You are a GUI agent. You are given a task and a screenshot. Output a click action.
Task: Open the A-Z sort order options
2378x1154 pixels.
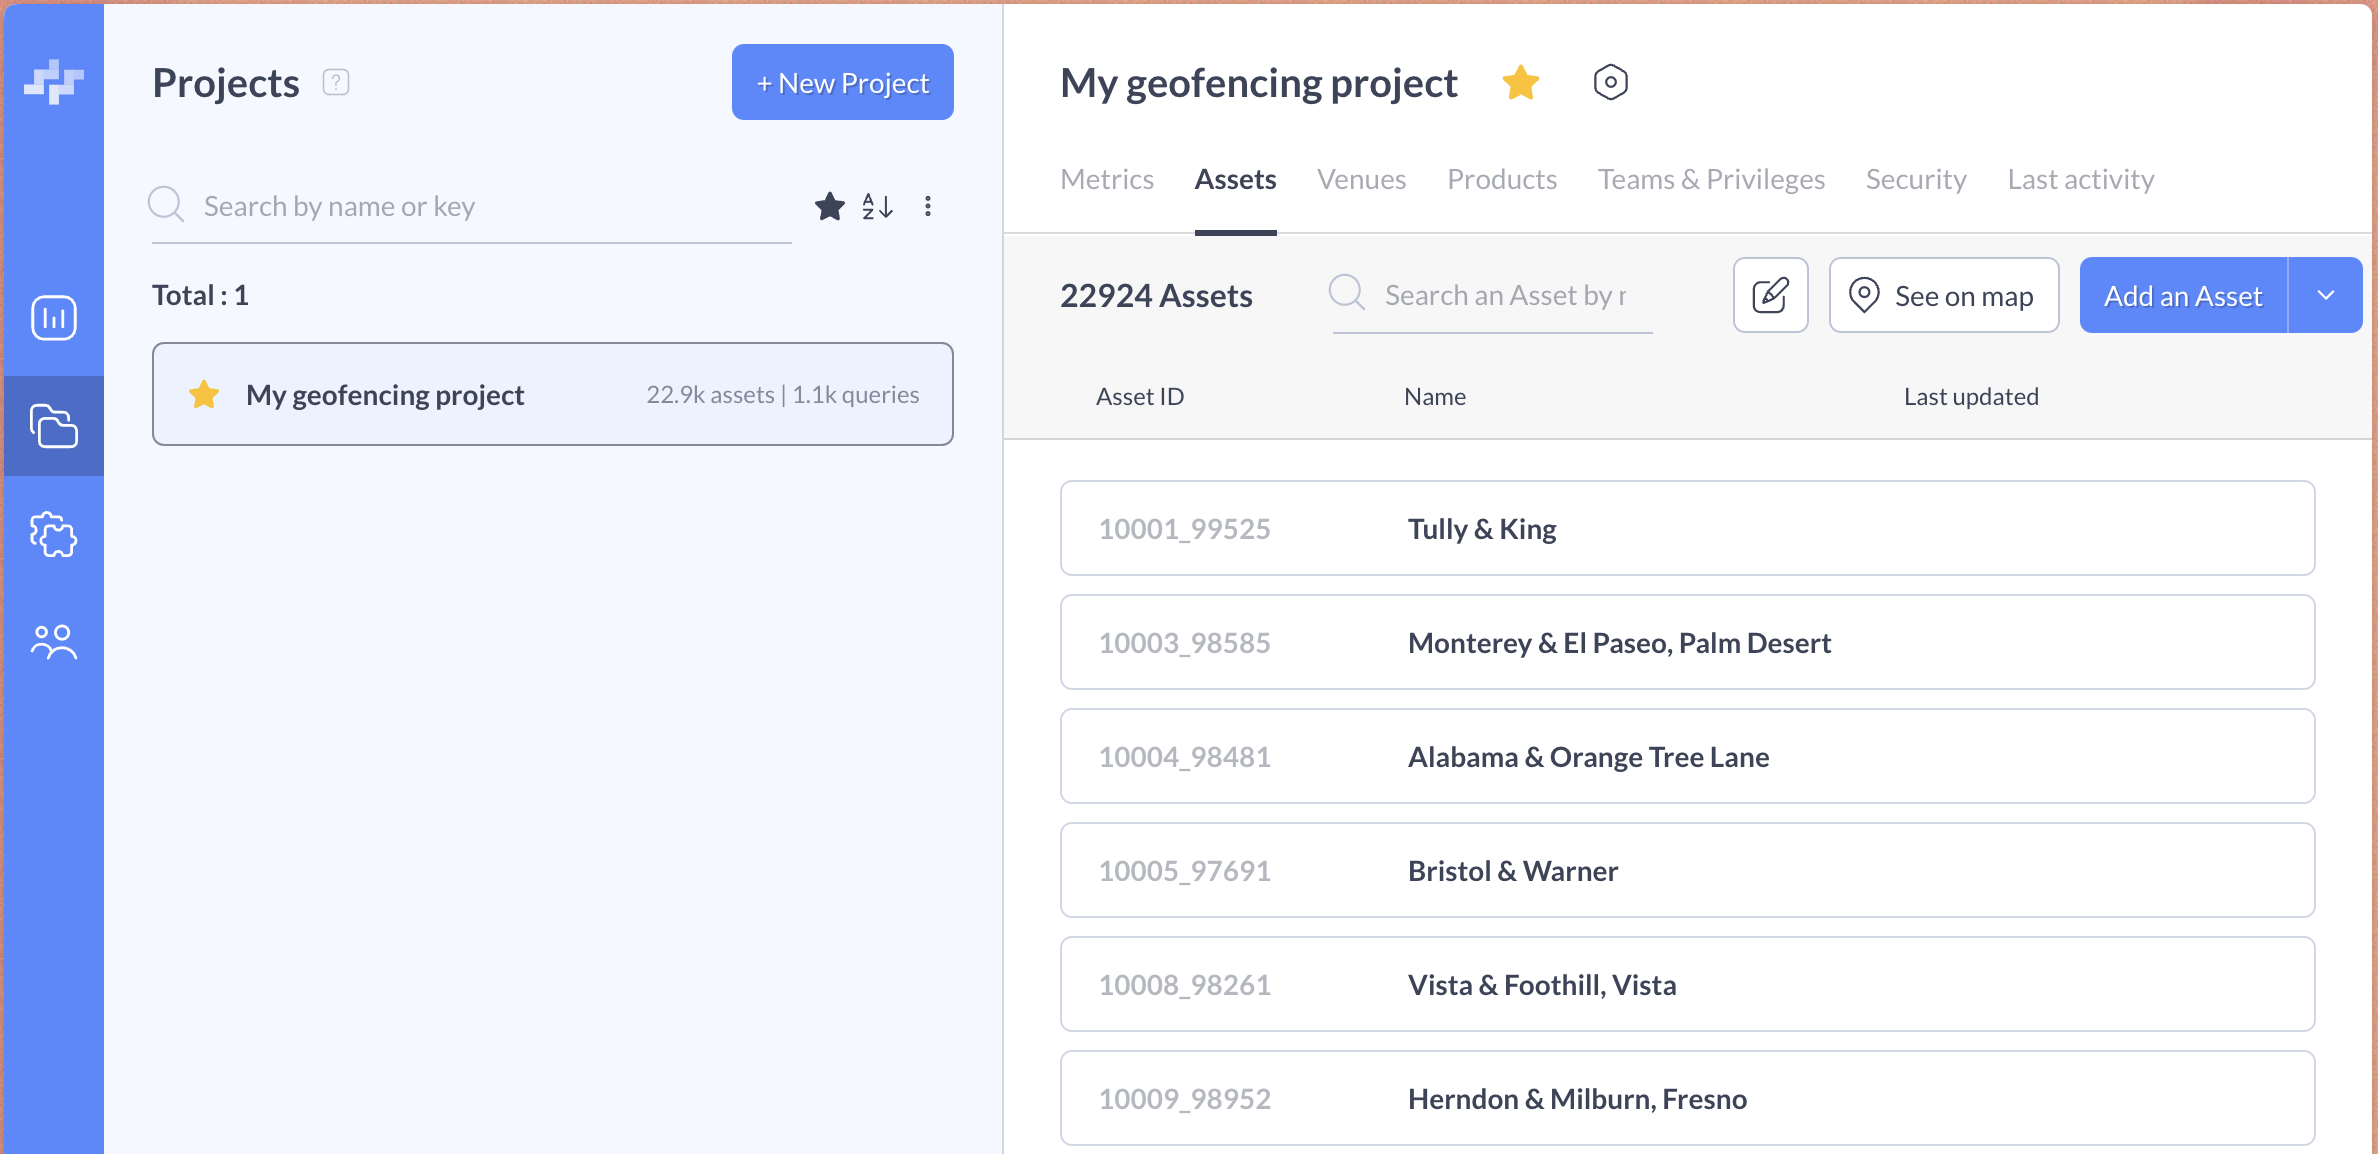(877, 206)
